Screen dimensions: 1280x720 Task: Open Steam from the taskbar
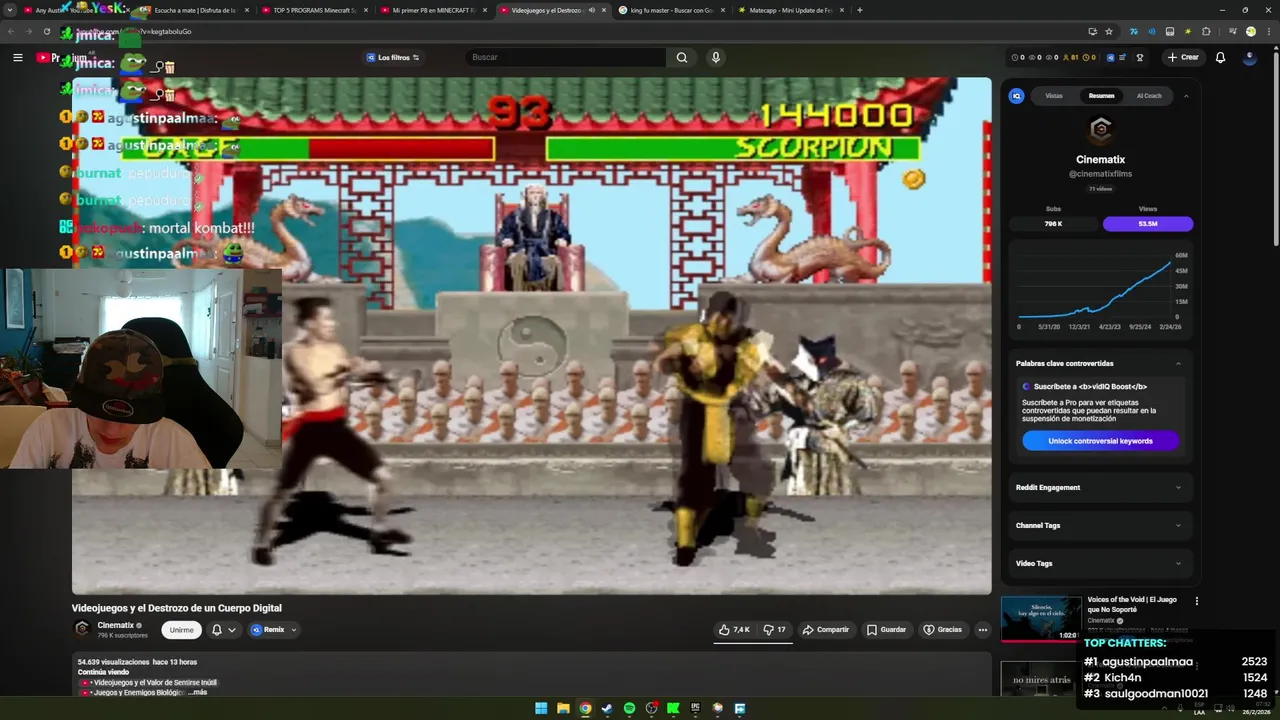pos(607,708)
